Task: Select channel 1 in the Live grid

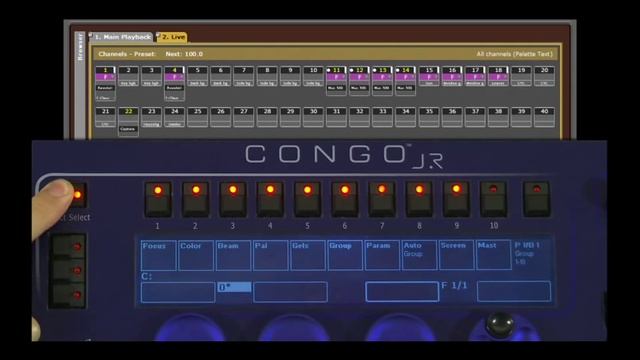Action: [105, 83]
